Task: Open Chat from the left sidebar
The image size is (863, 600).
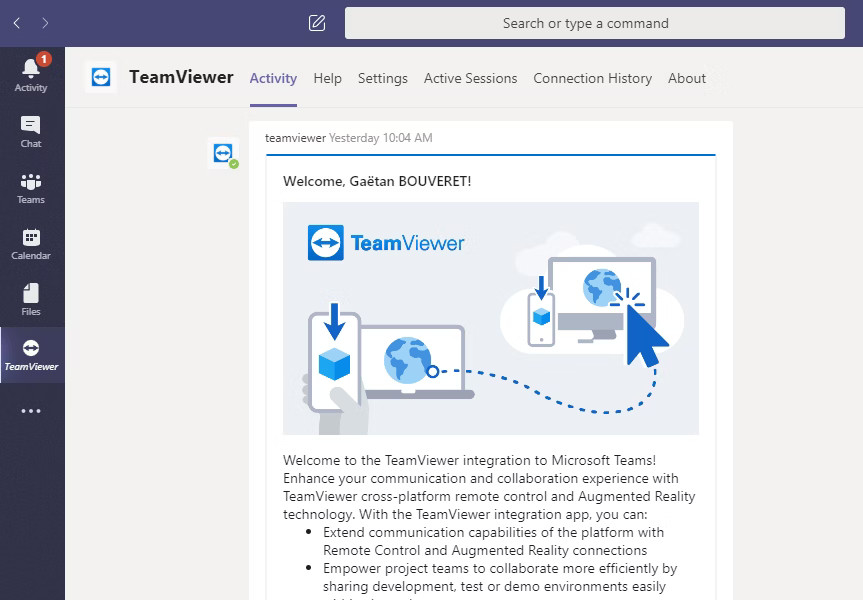Action: (x=31, y=132)
